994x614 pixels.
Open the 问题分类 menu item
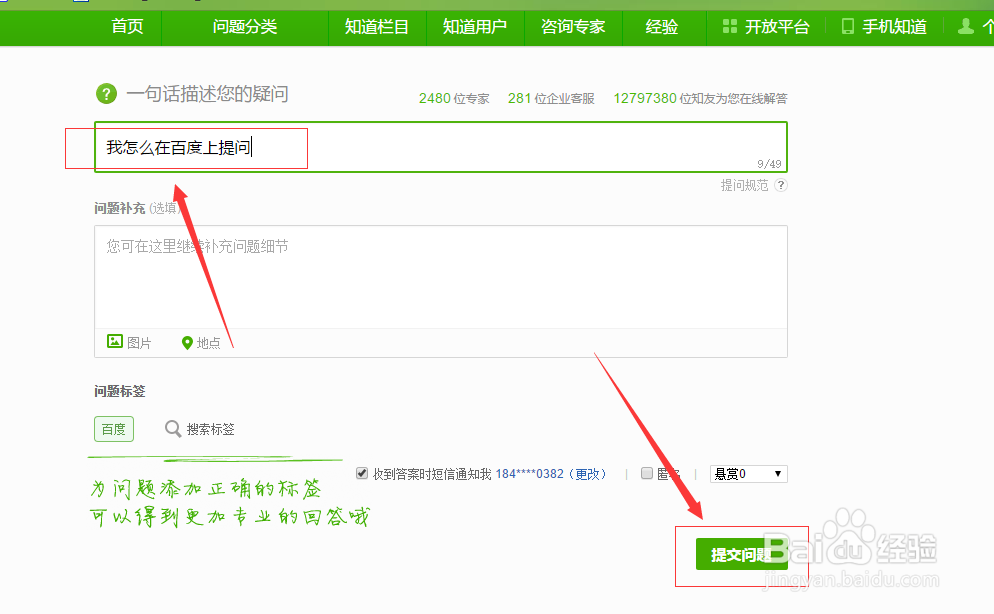pos(245,27)
